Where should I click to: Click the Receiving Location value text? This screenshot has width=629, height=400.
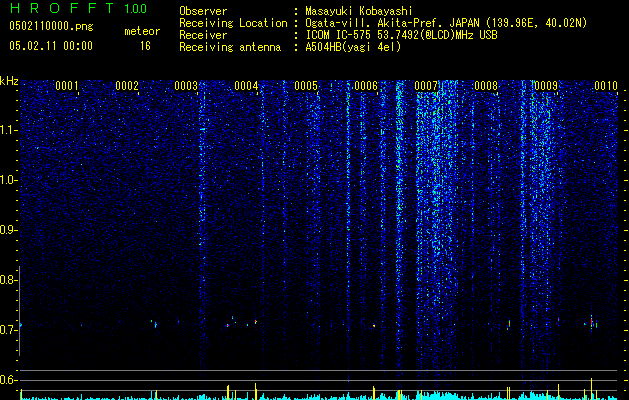pos(446,23)
